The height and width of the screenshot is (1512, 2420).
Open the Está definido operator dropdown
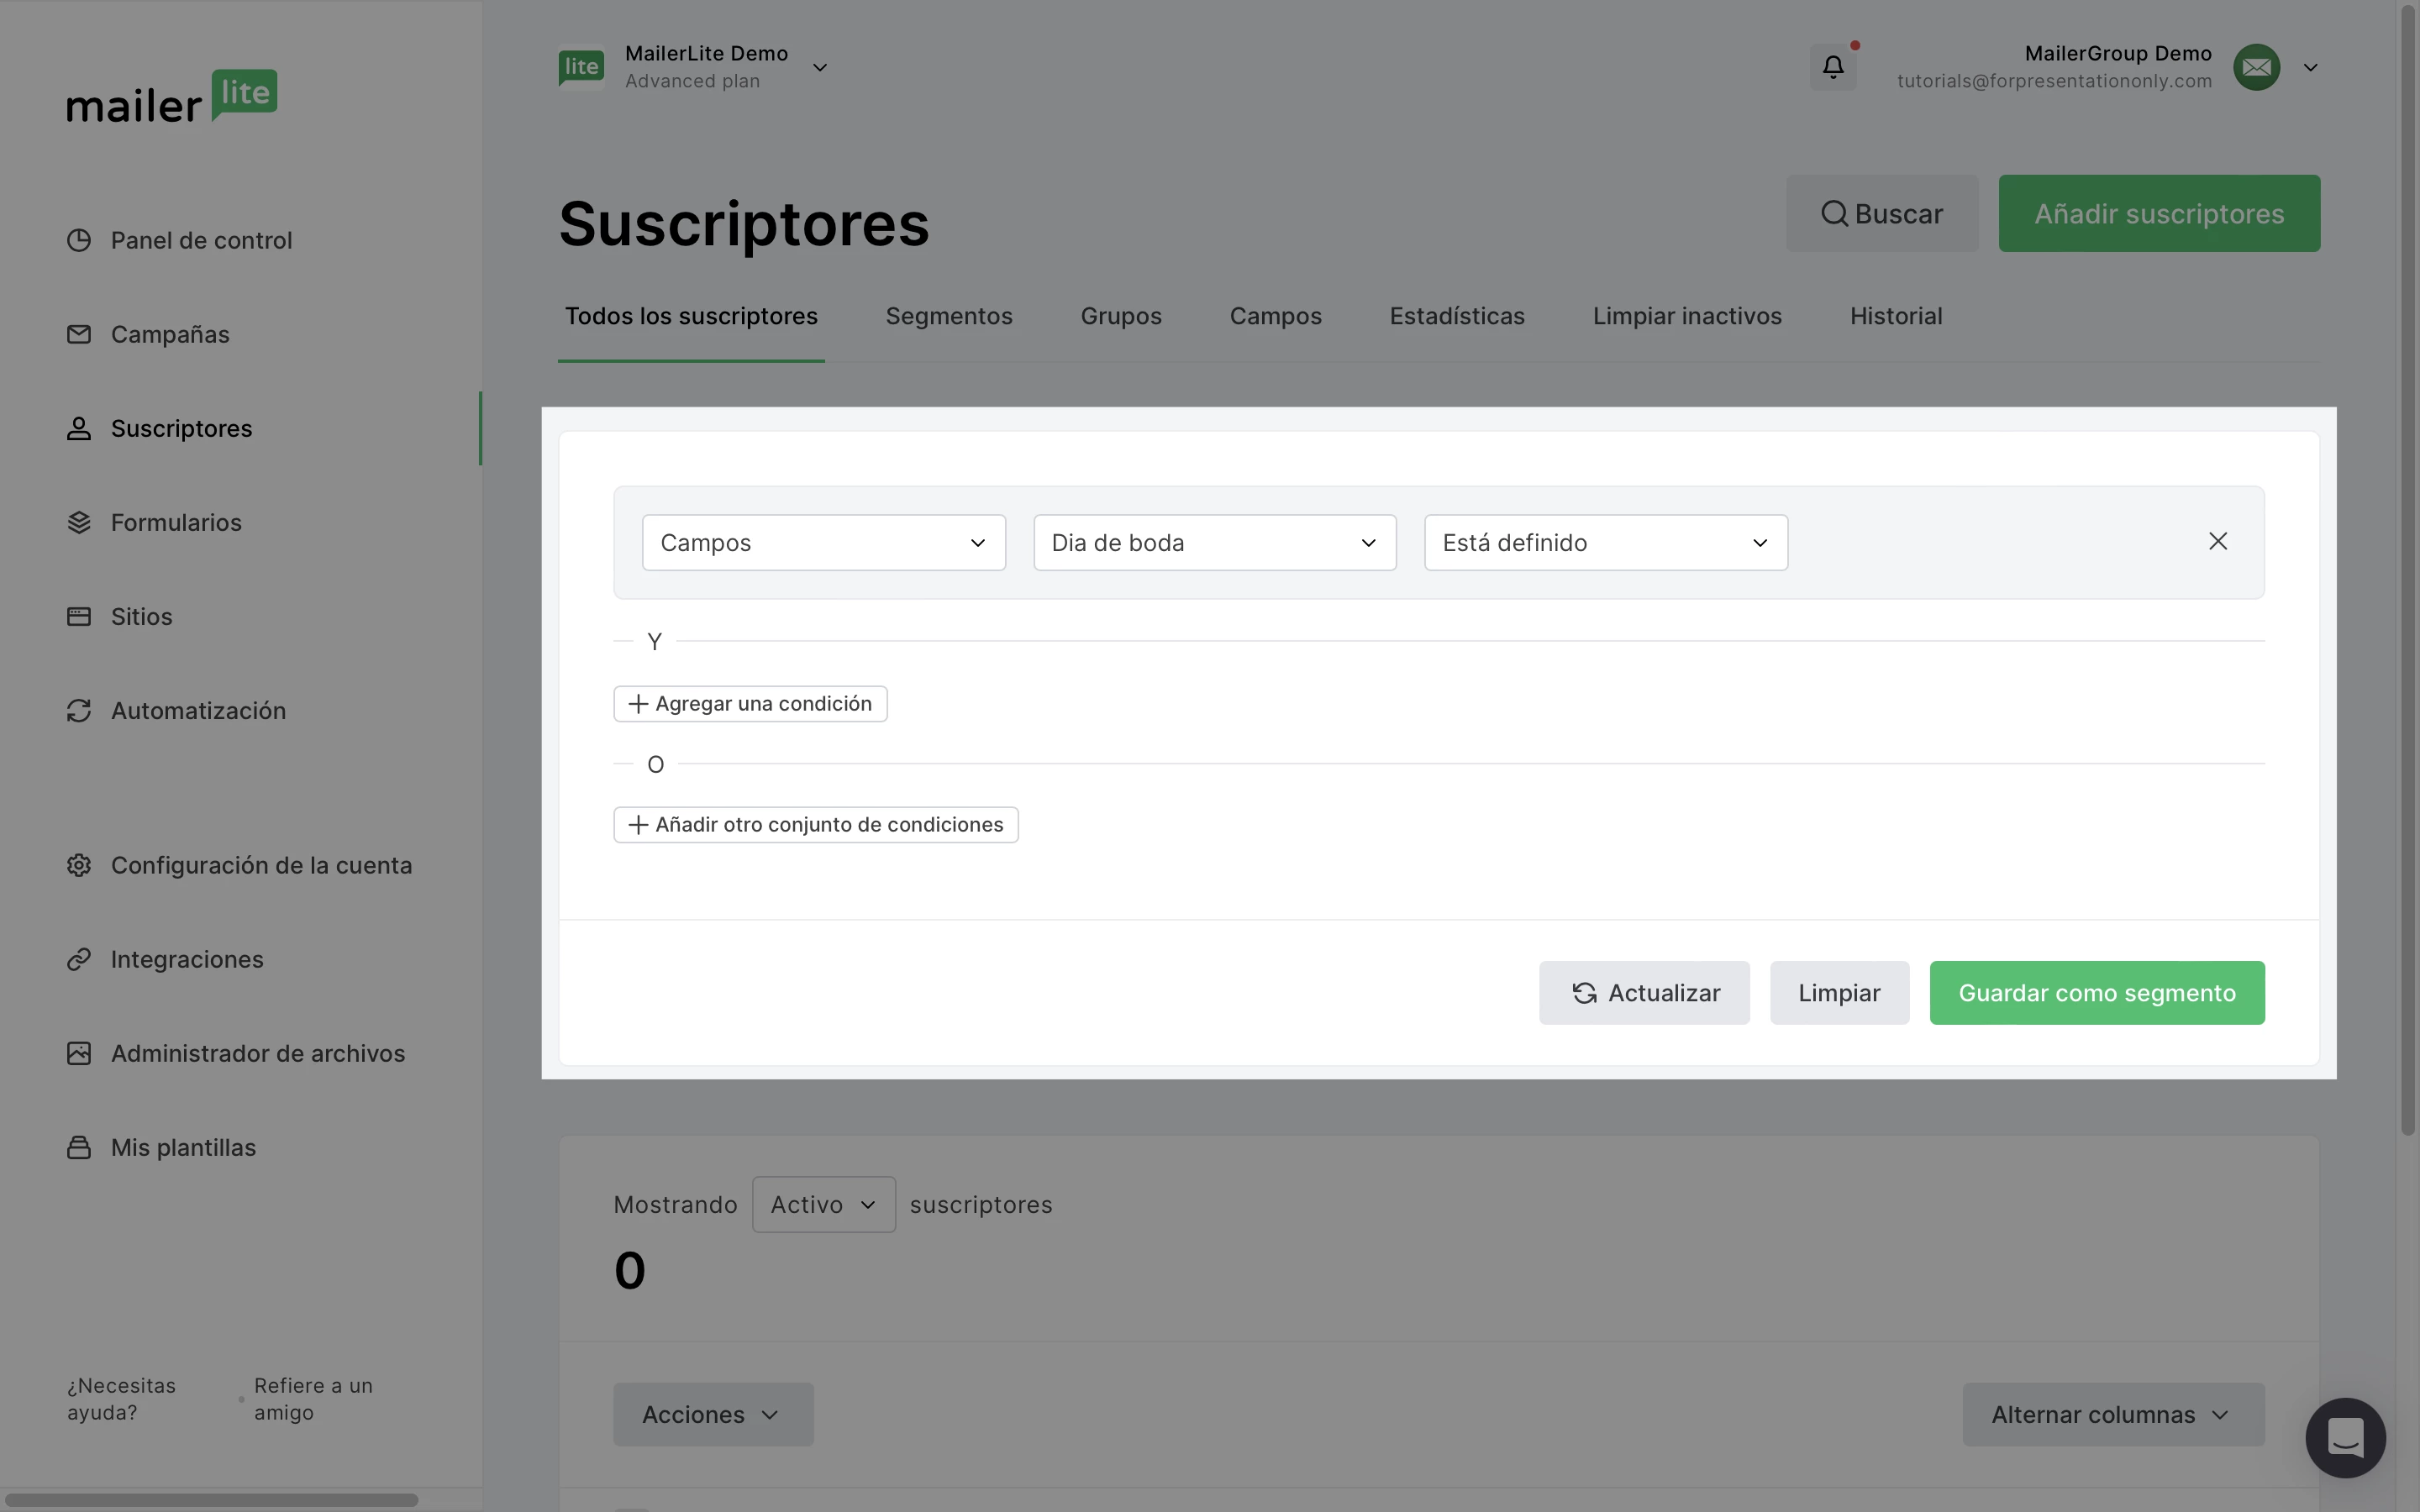[1605, 542]
